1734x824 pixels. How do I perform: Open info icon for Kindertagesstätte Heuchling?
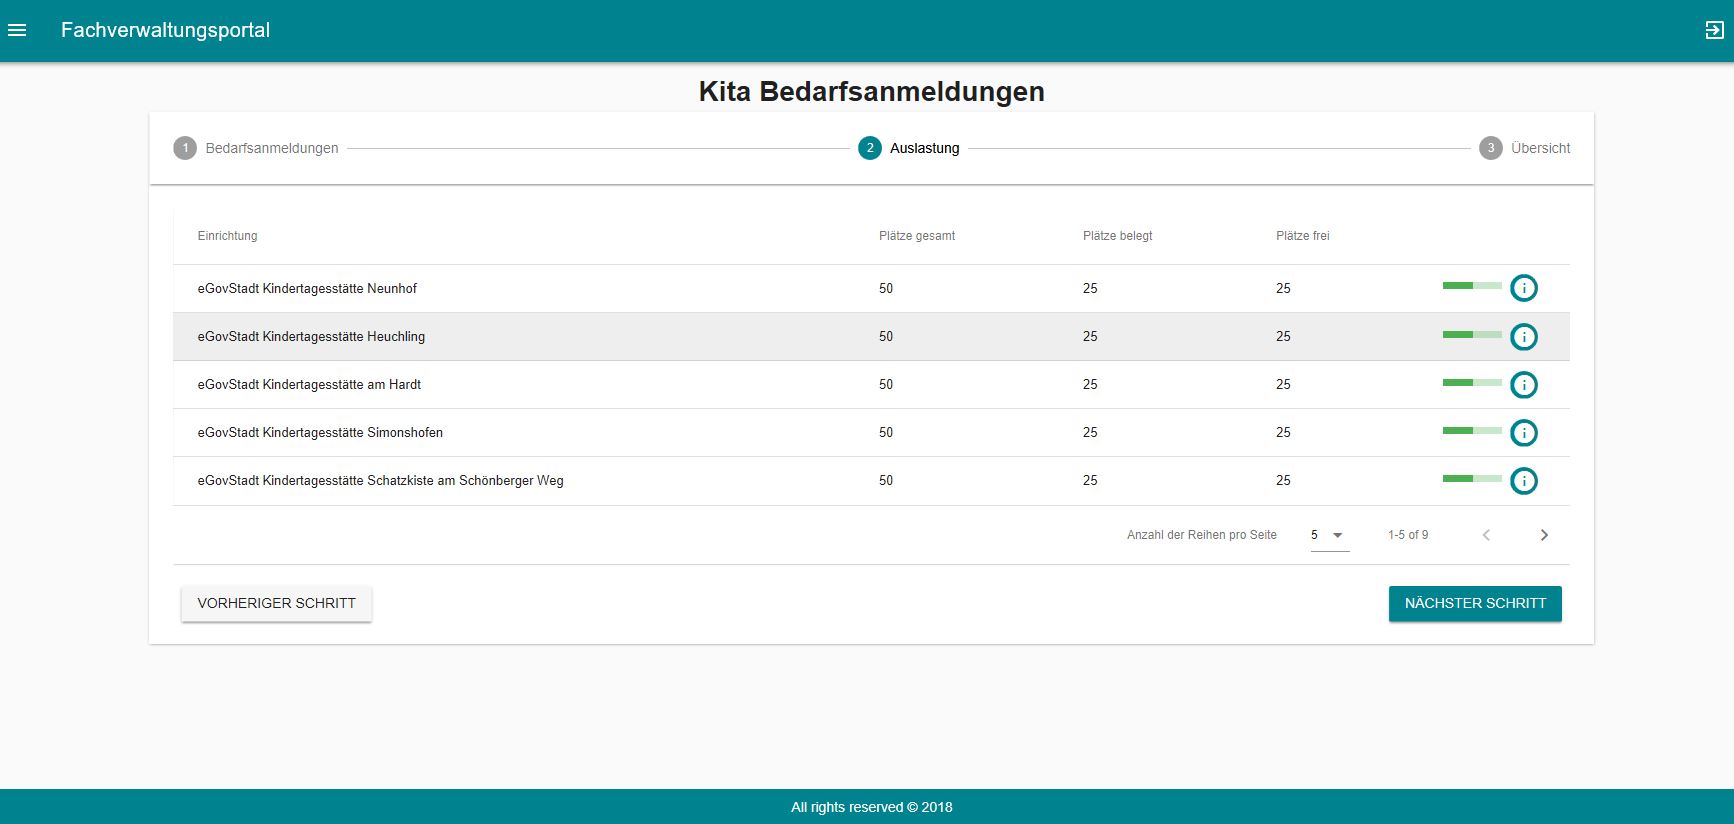coord(1523,337)
